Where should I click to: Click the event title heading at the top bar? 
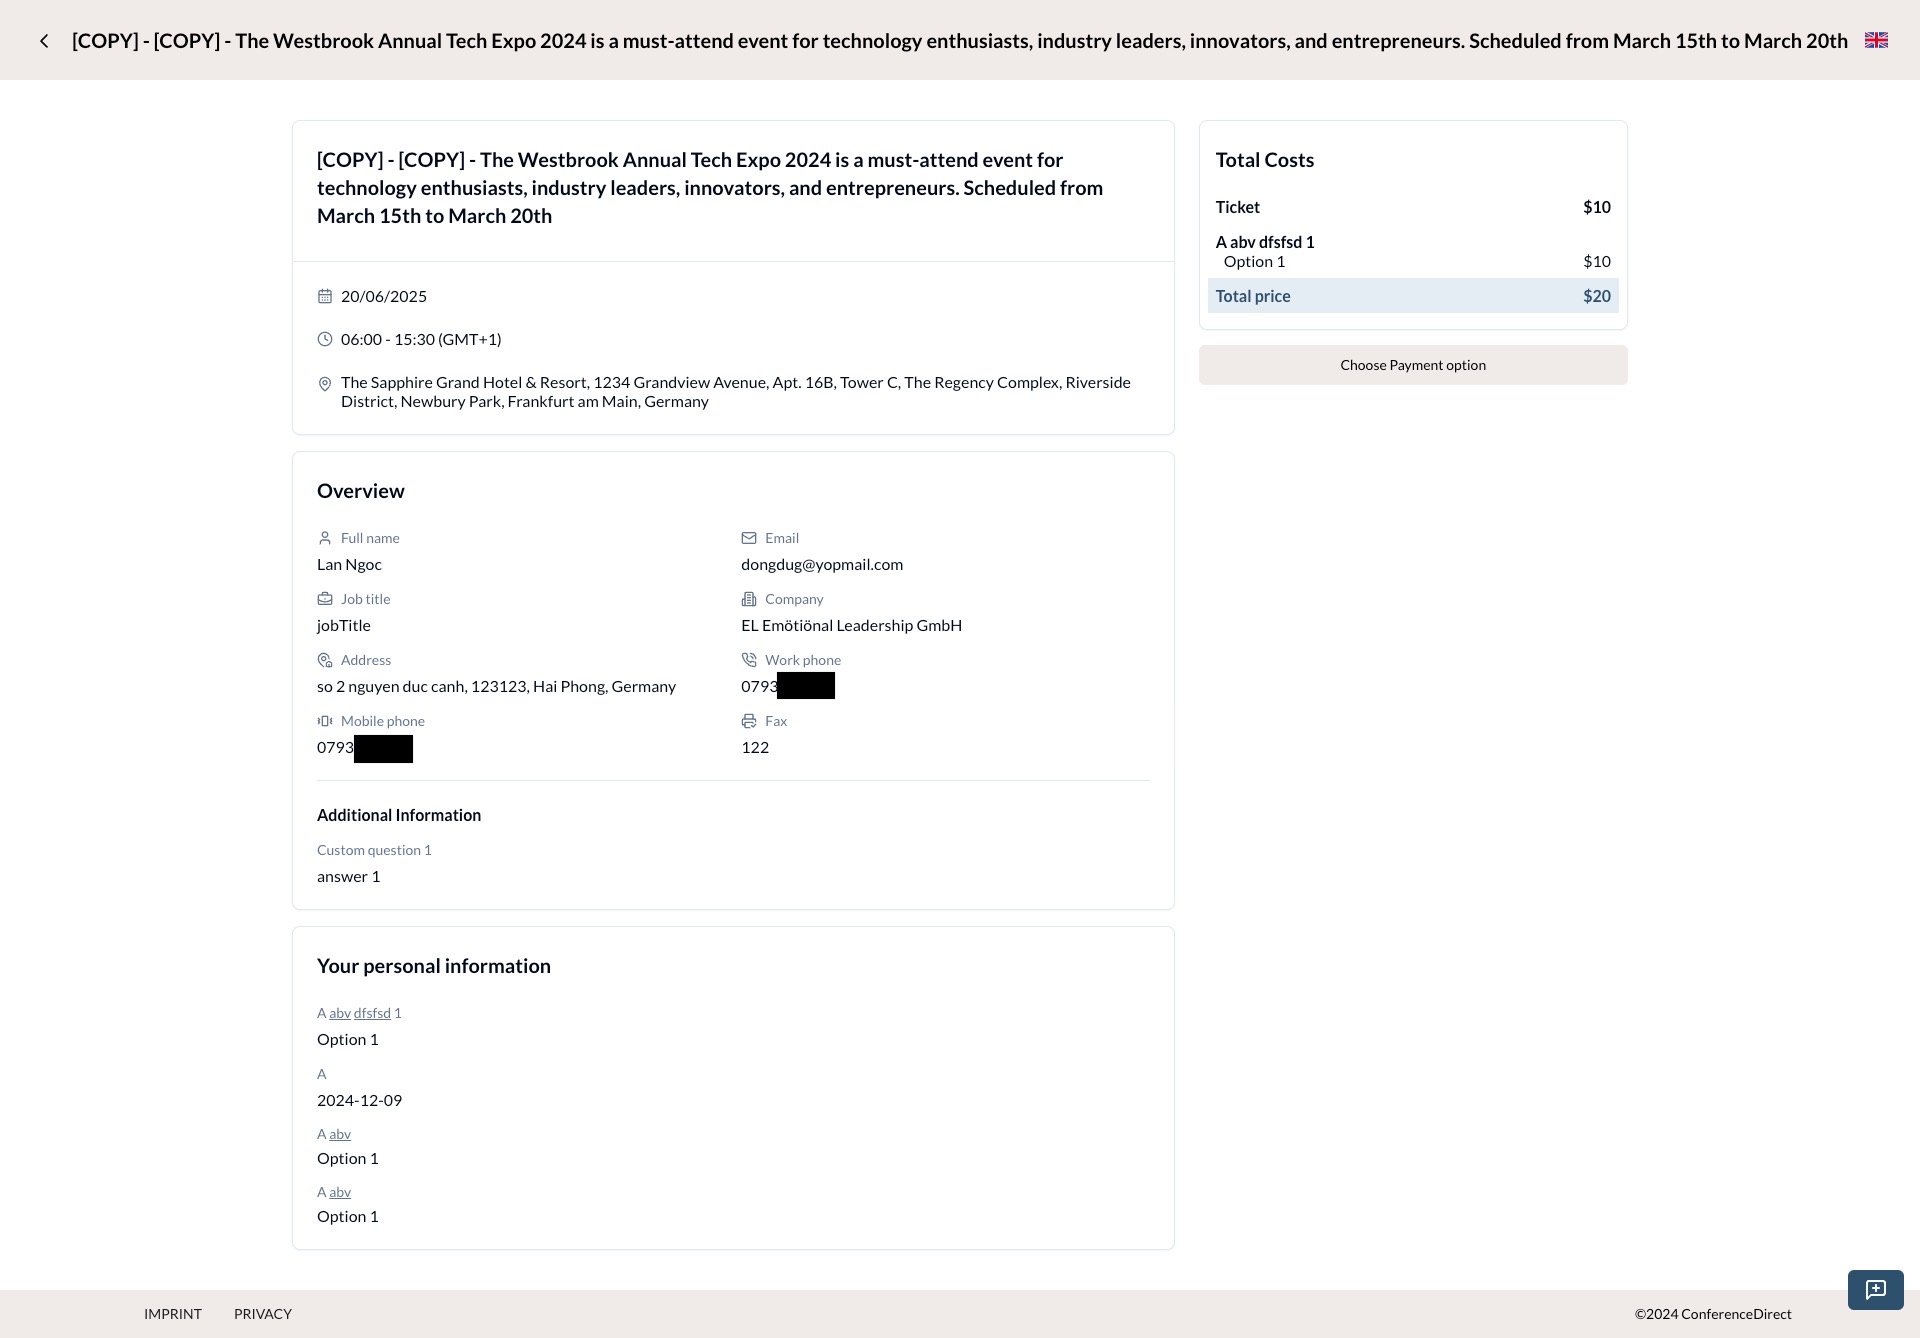pyautogui.click(x=959, y=41)
